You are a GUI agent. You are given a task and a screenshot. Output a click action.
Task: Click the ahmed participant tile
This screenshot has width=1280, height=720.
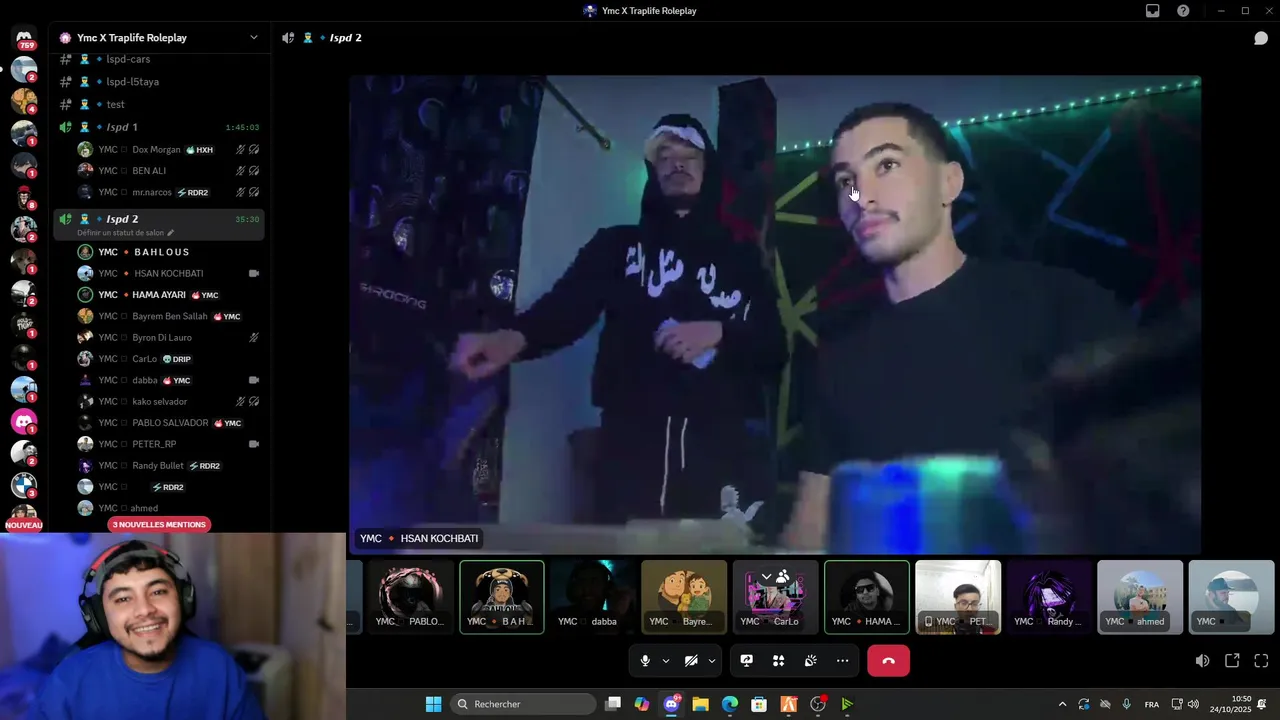tap(1140, 597)
